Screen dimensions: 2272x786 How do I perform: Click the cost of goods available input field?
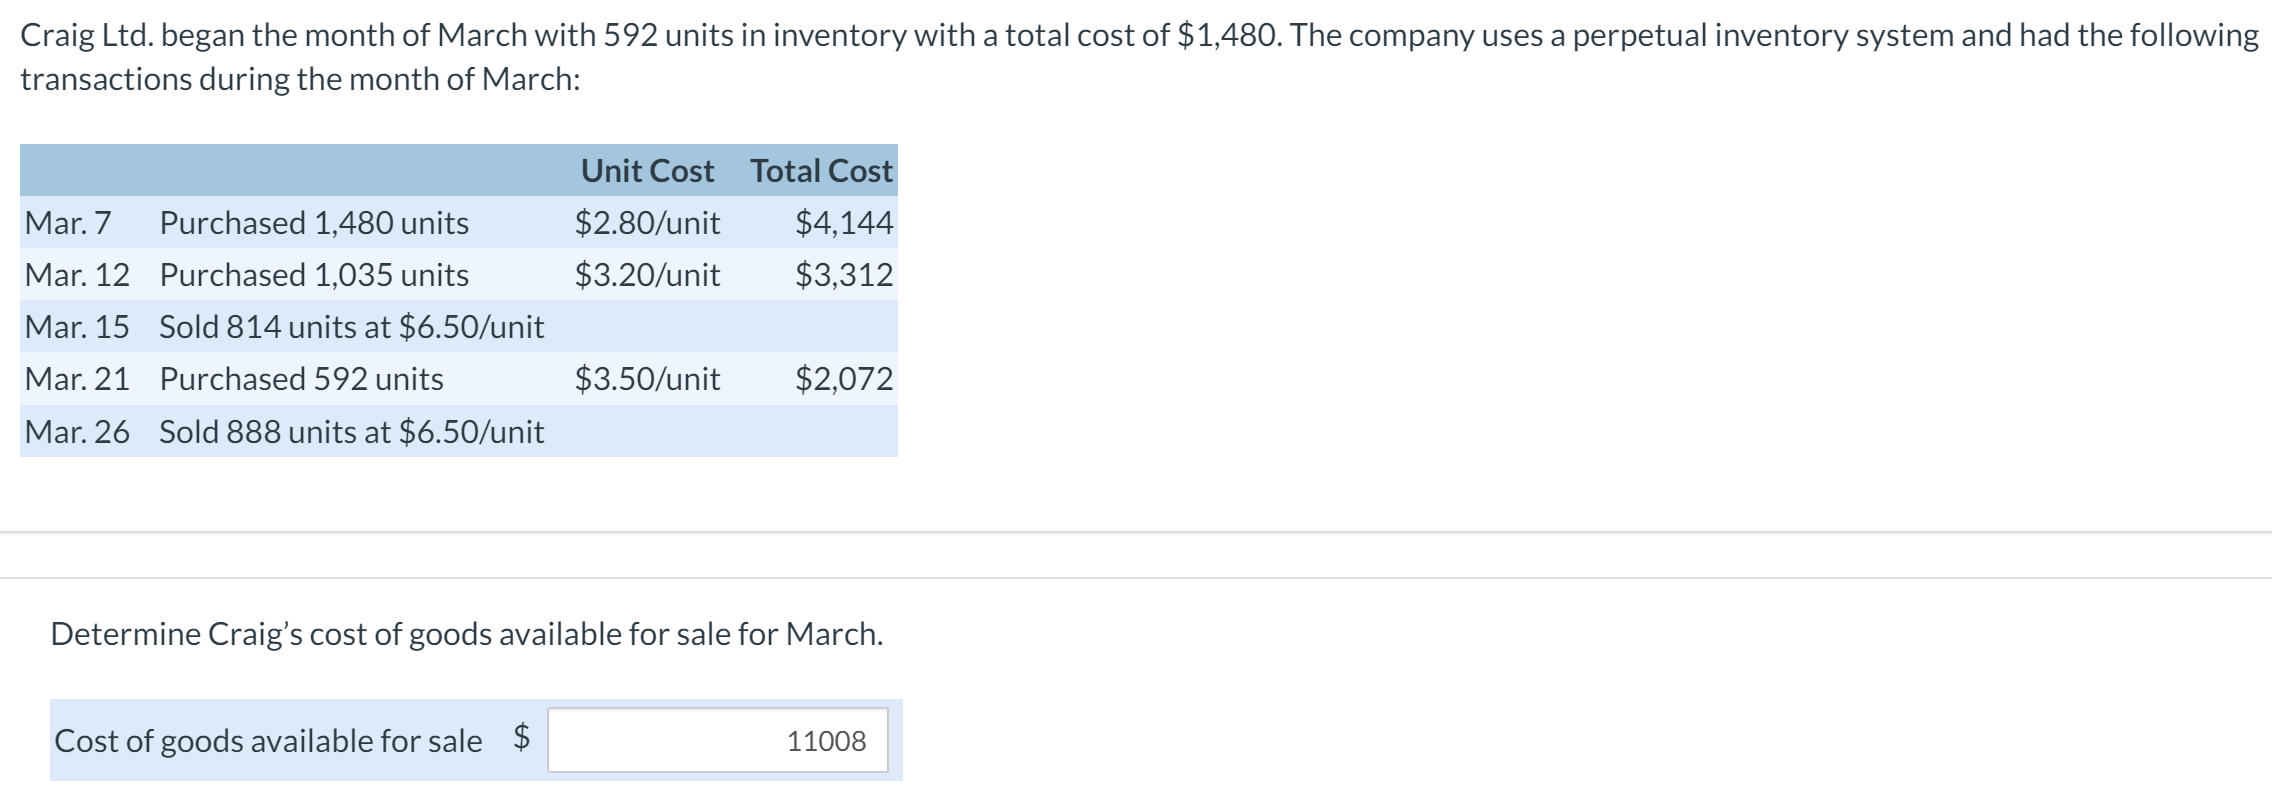pos(717,740)
